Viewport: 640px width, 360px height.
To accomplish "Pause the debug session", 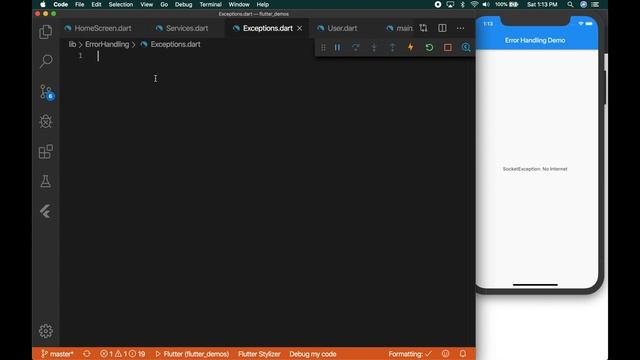I will (338, 47).
